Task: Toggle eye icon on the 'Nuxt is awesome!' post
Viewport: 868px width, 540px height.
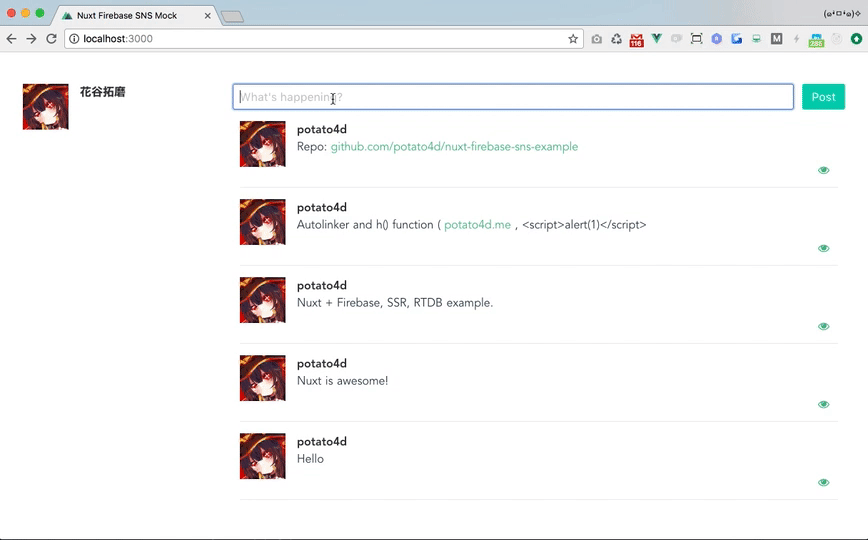Action: 823,404
